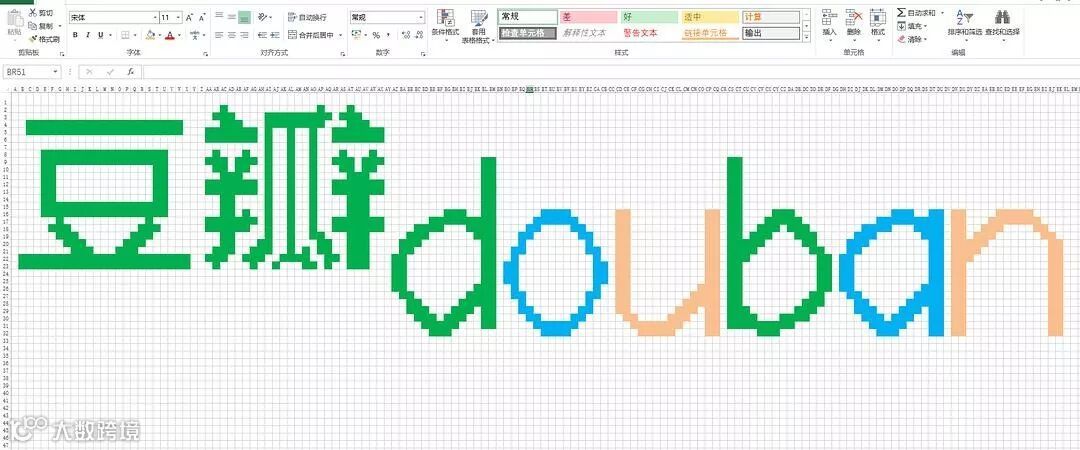Increase indent in the alignment group

(276, 34)
